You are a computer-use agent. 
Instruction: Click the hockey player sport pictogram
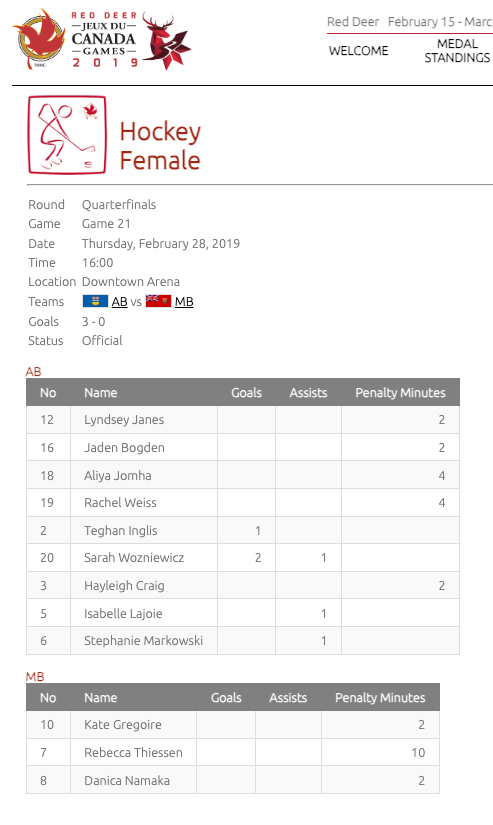[x=67, y=135]
